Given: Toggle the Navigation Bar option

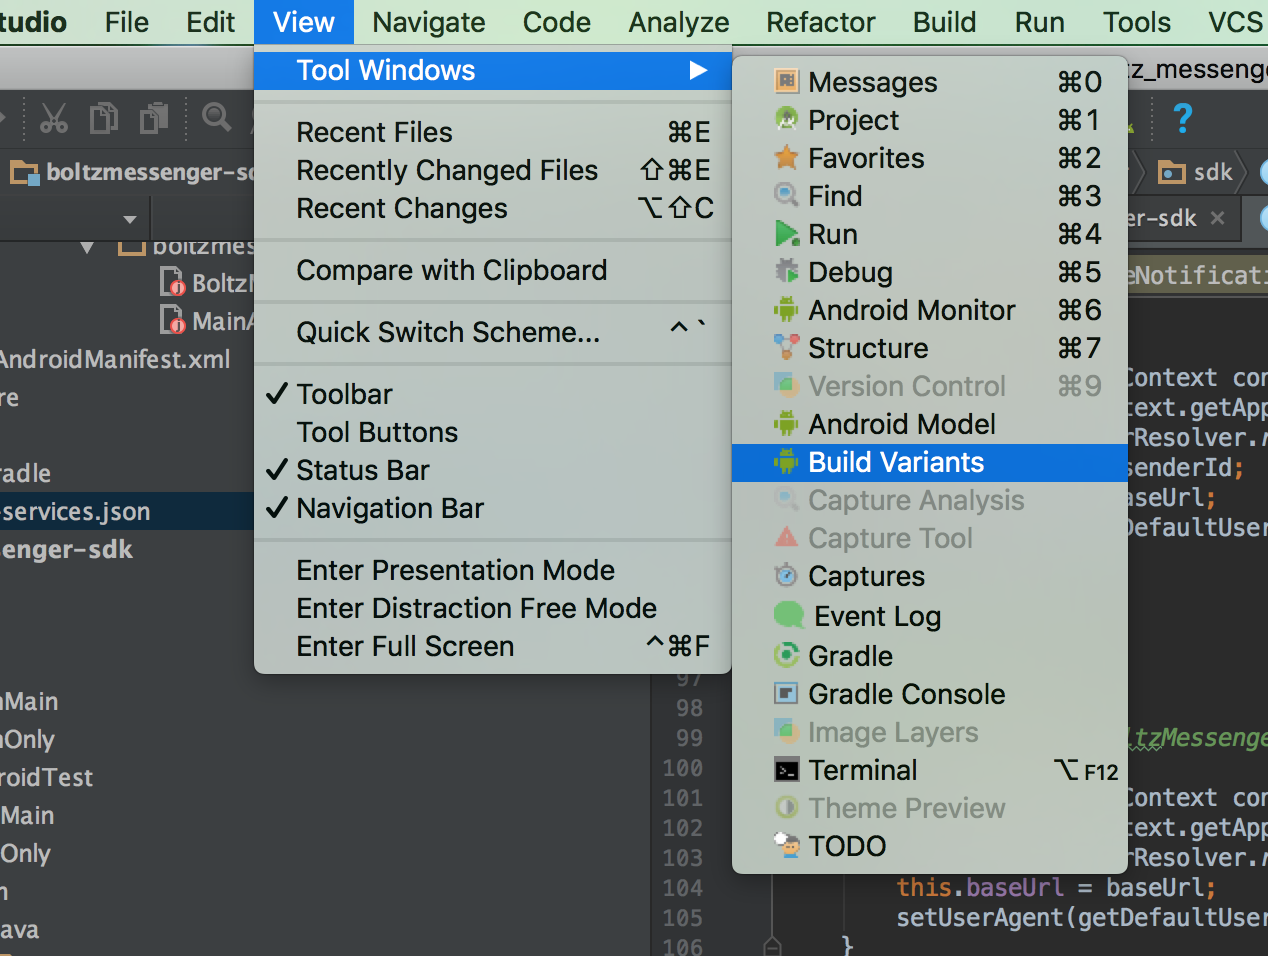Looking at the screenshot, I should click(493, 508).
